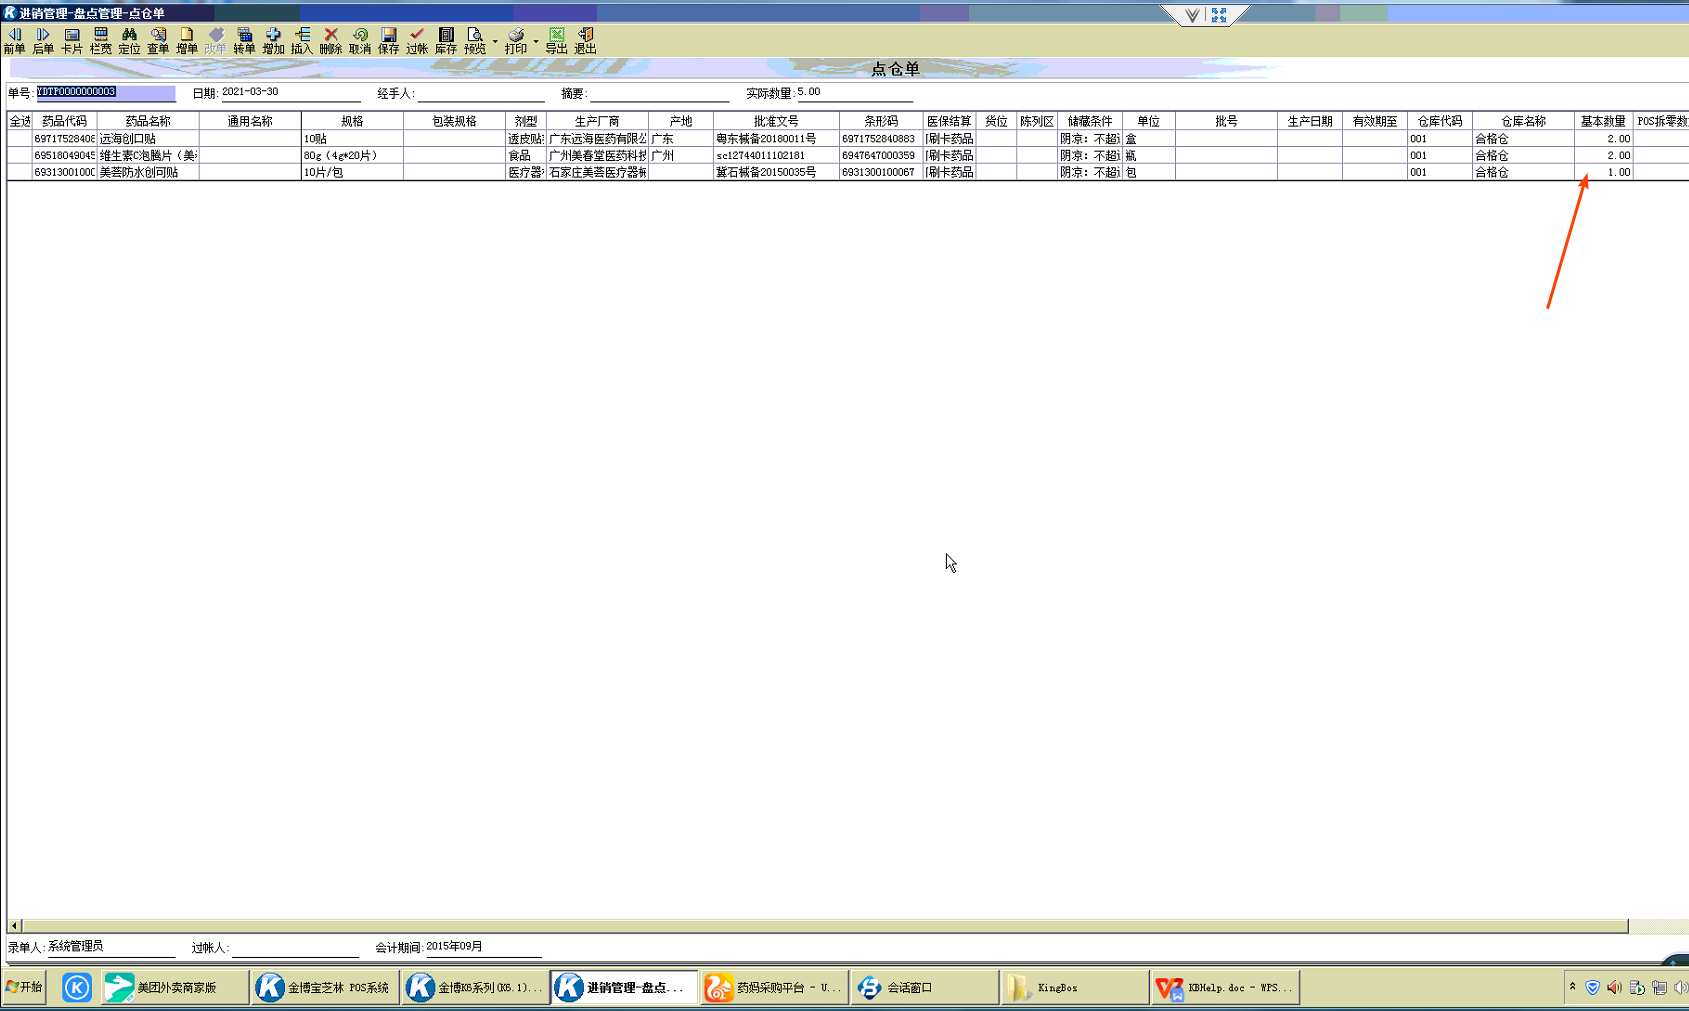Click the 条形码 column header

click(881, 121)
